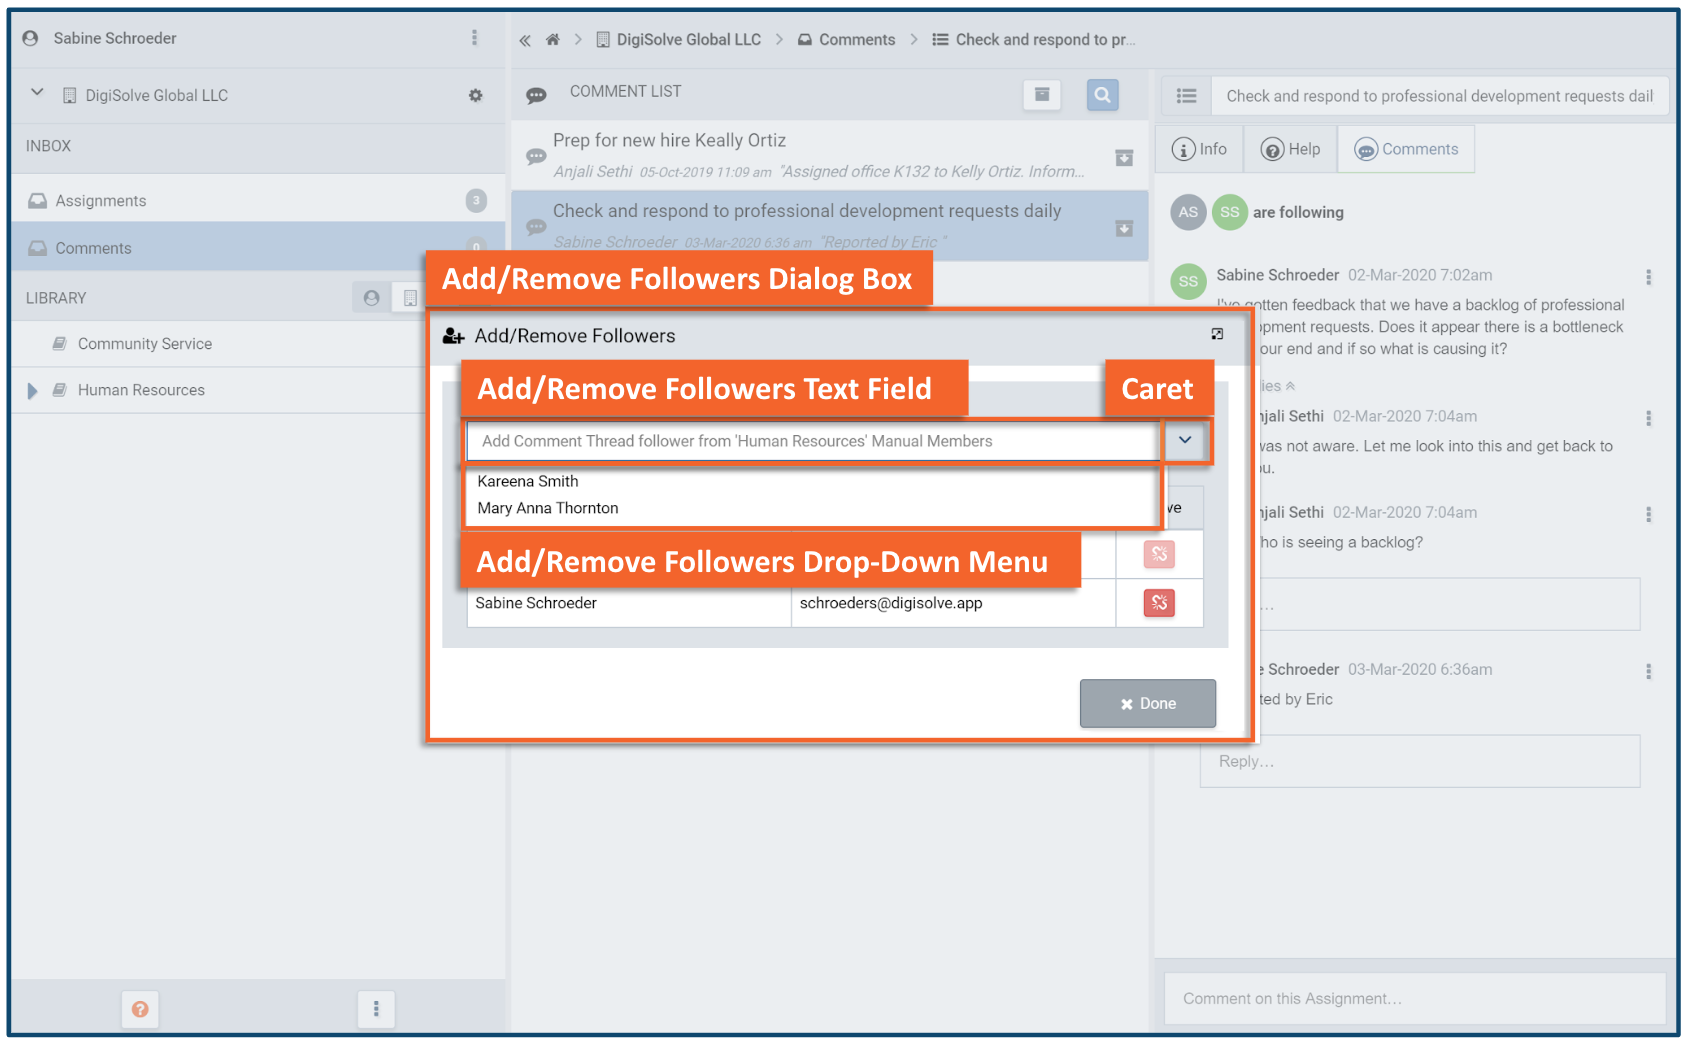
Task: Click the Add Comment Thread follower field
Action: pos(813,441)
